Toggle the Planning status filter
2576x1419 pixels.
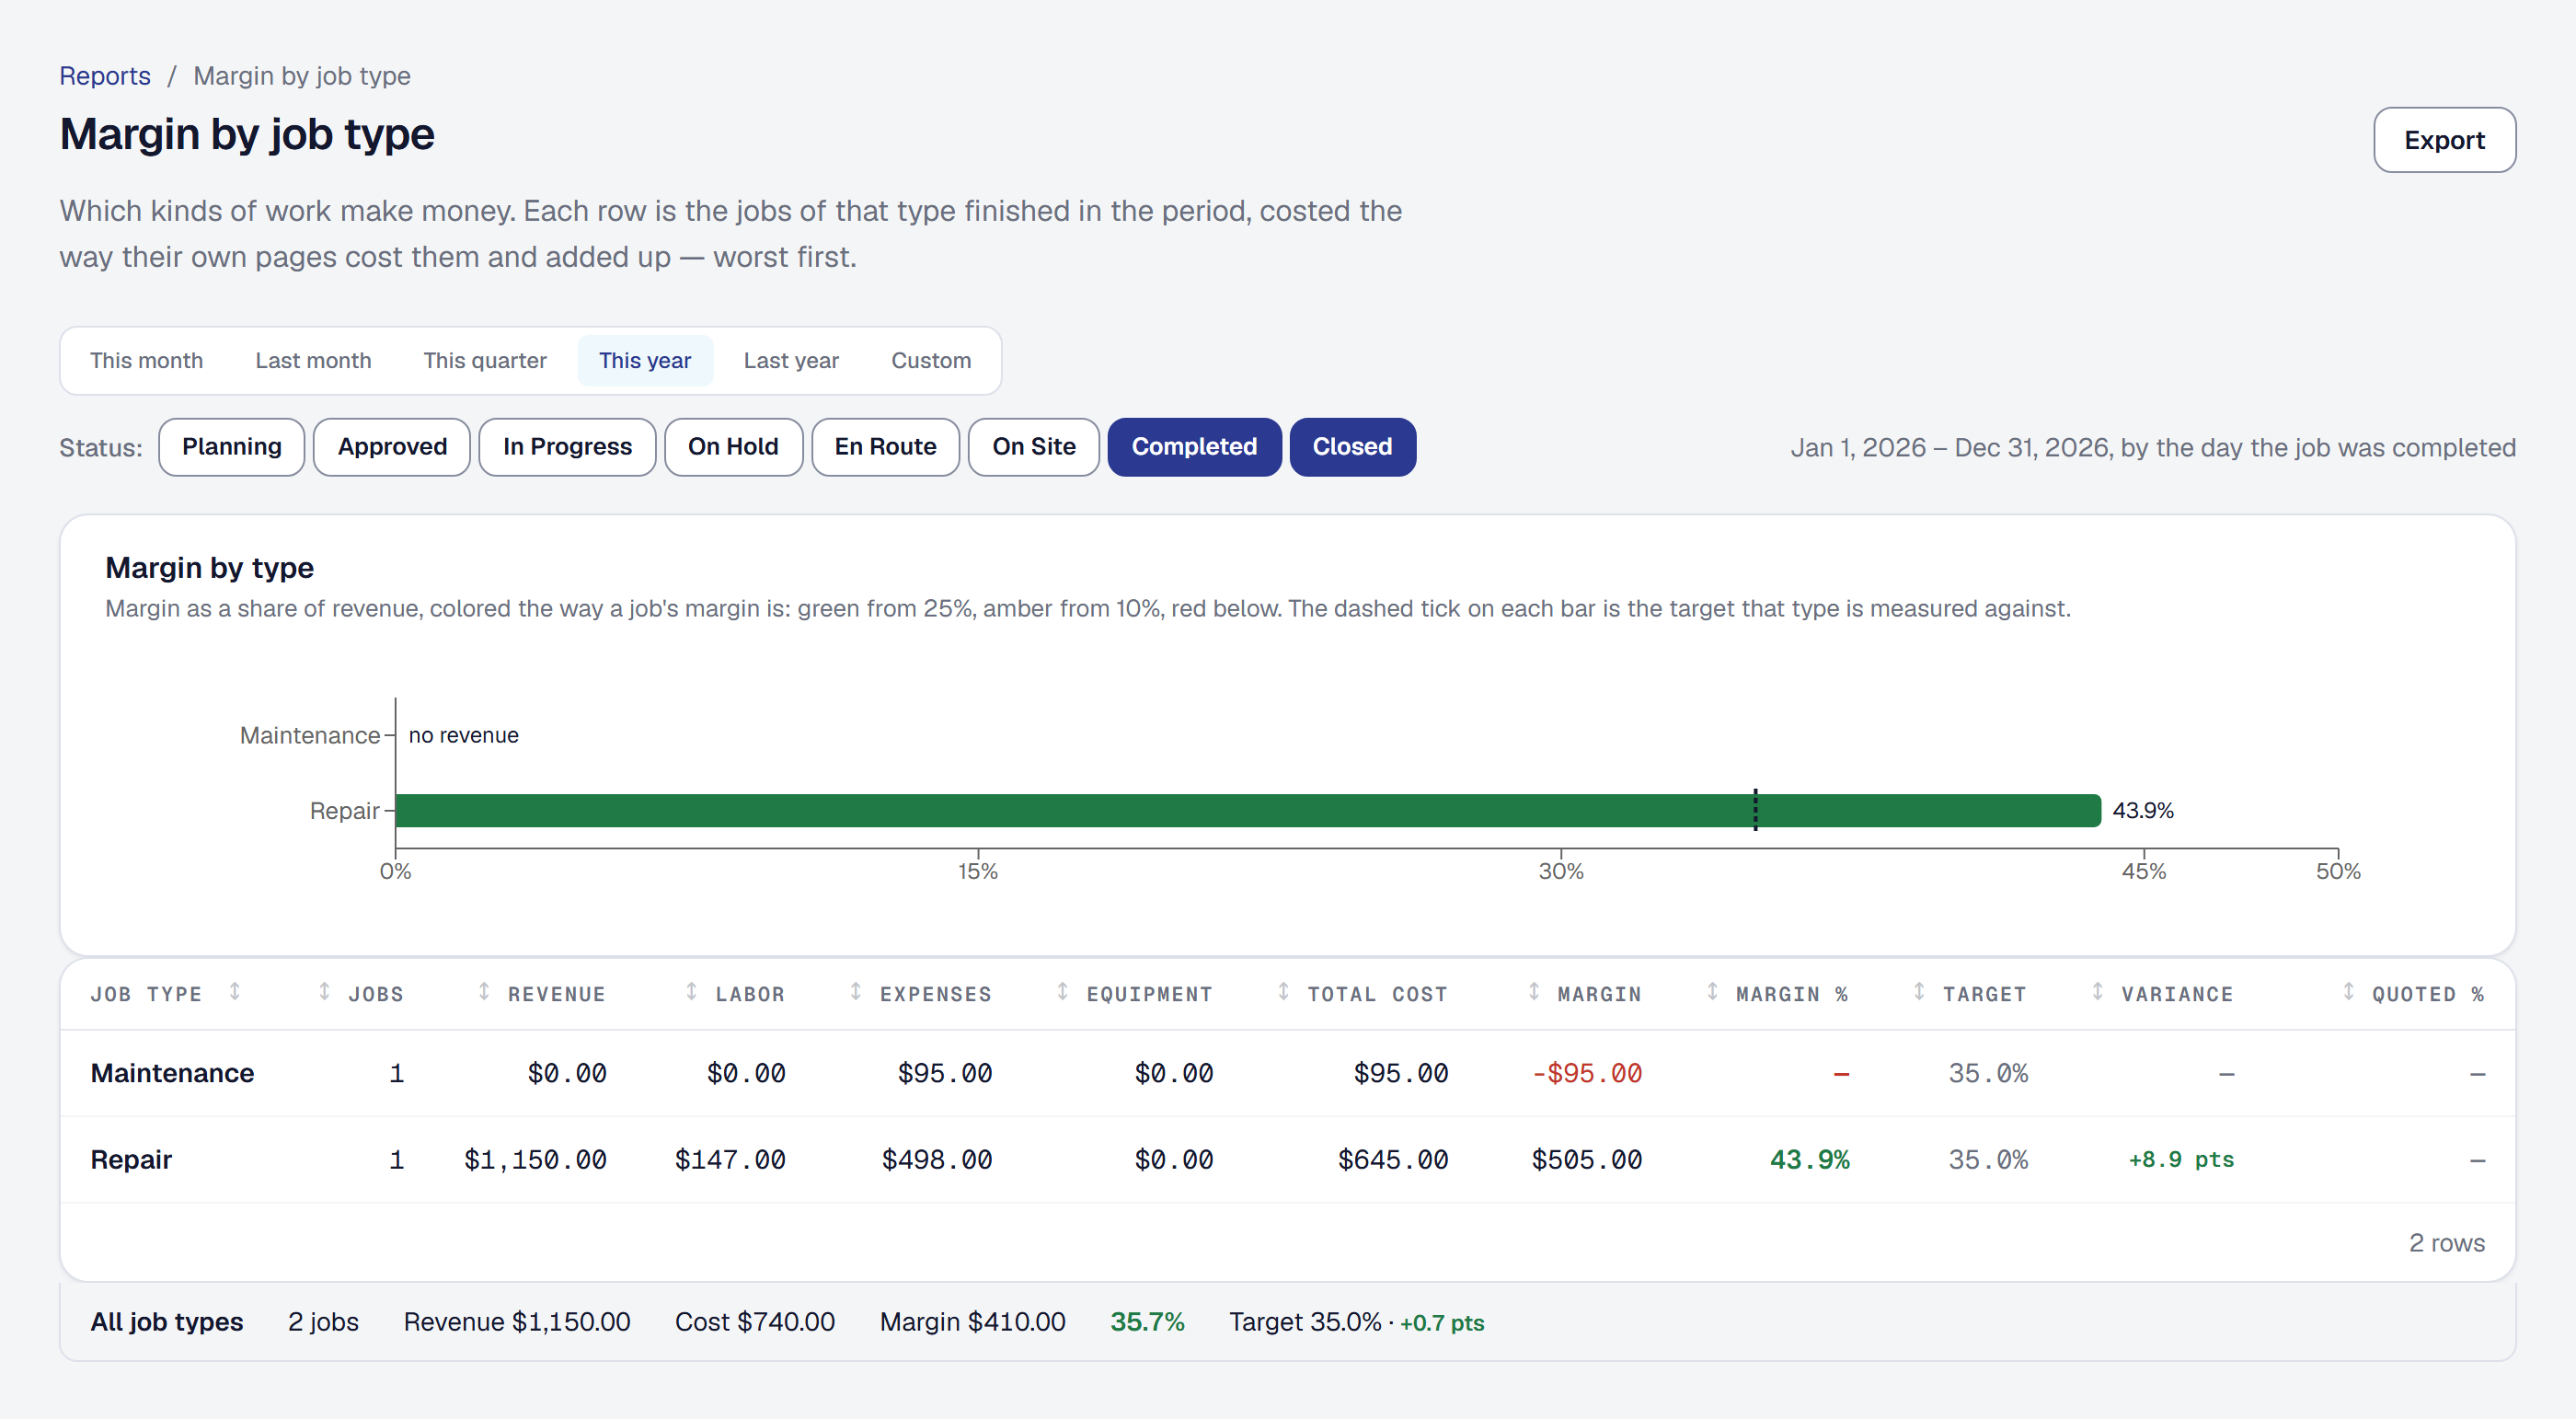[231, 447]
